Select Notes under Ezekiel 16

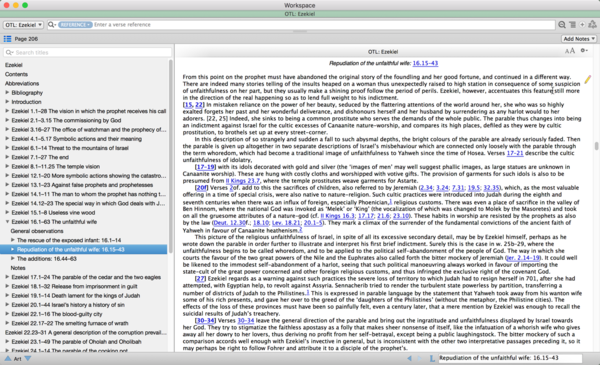[18, 268]
